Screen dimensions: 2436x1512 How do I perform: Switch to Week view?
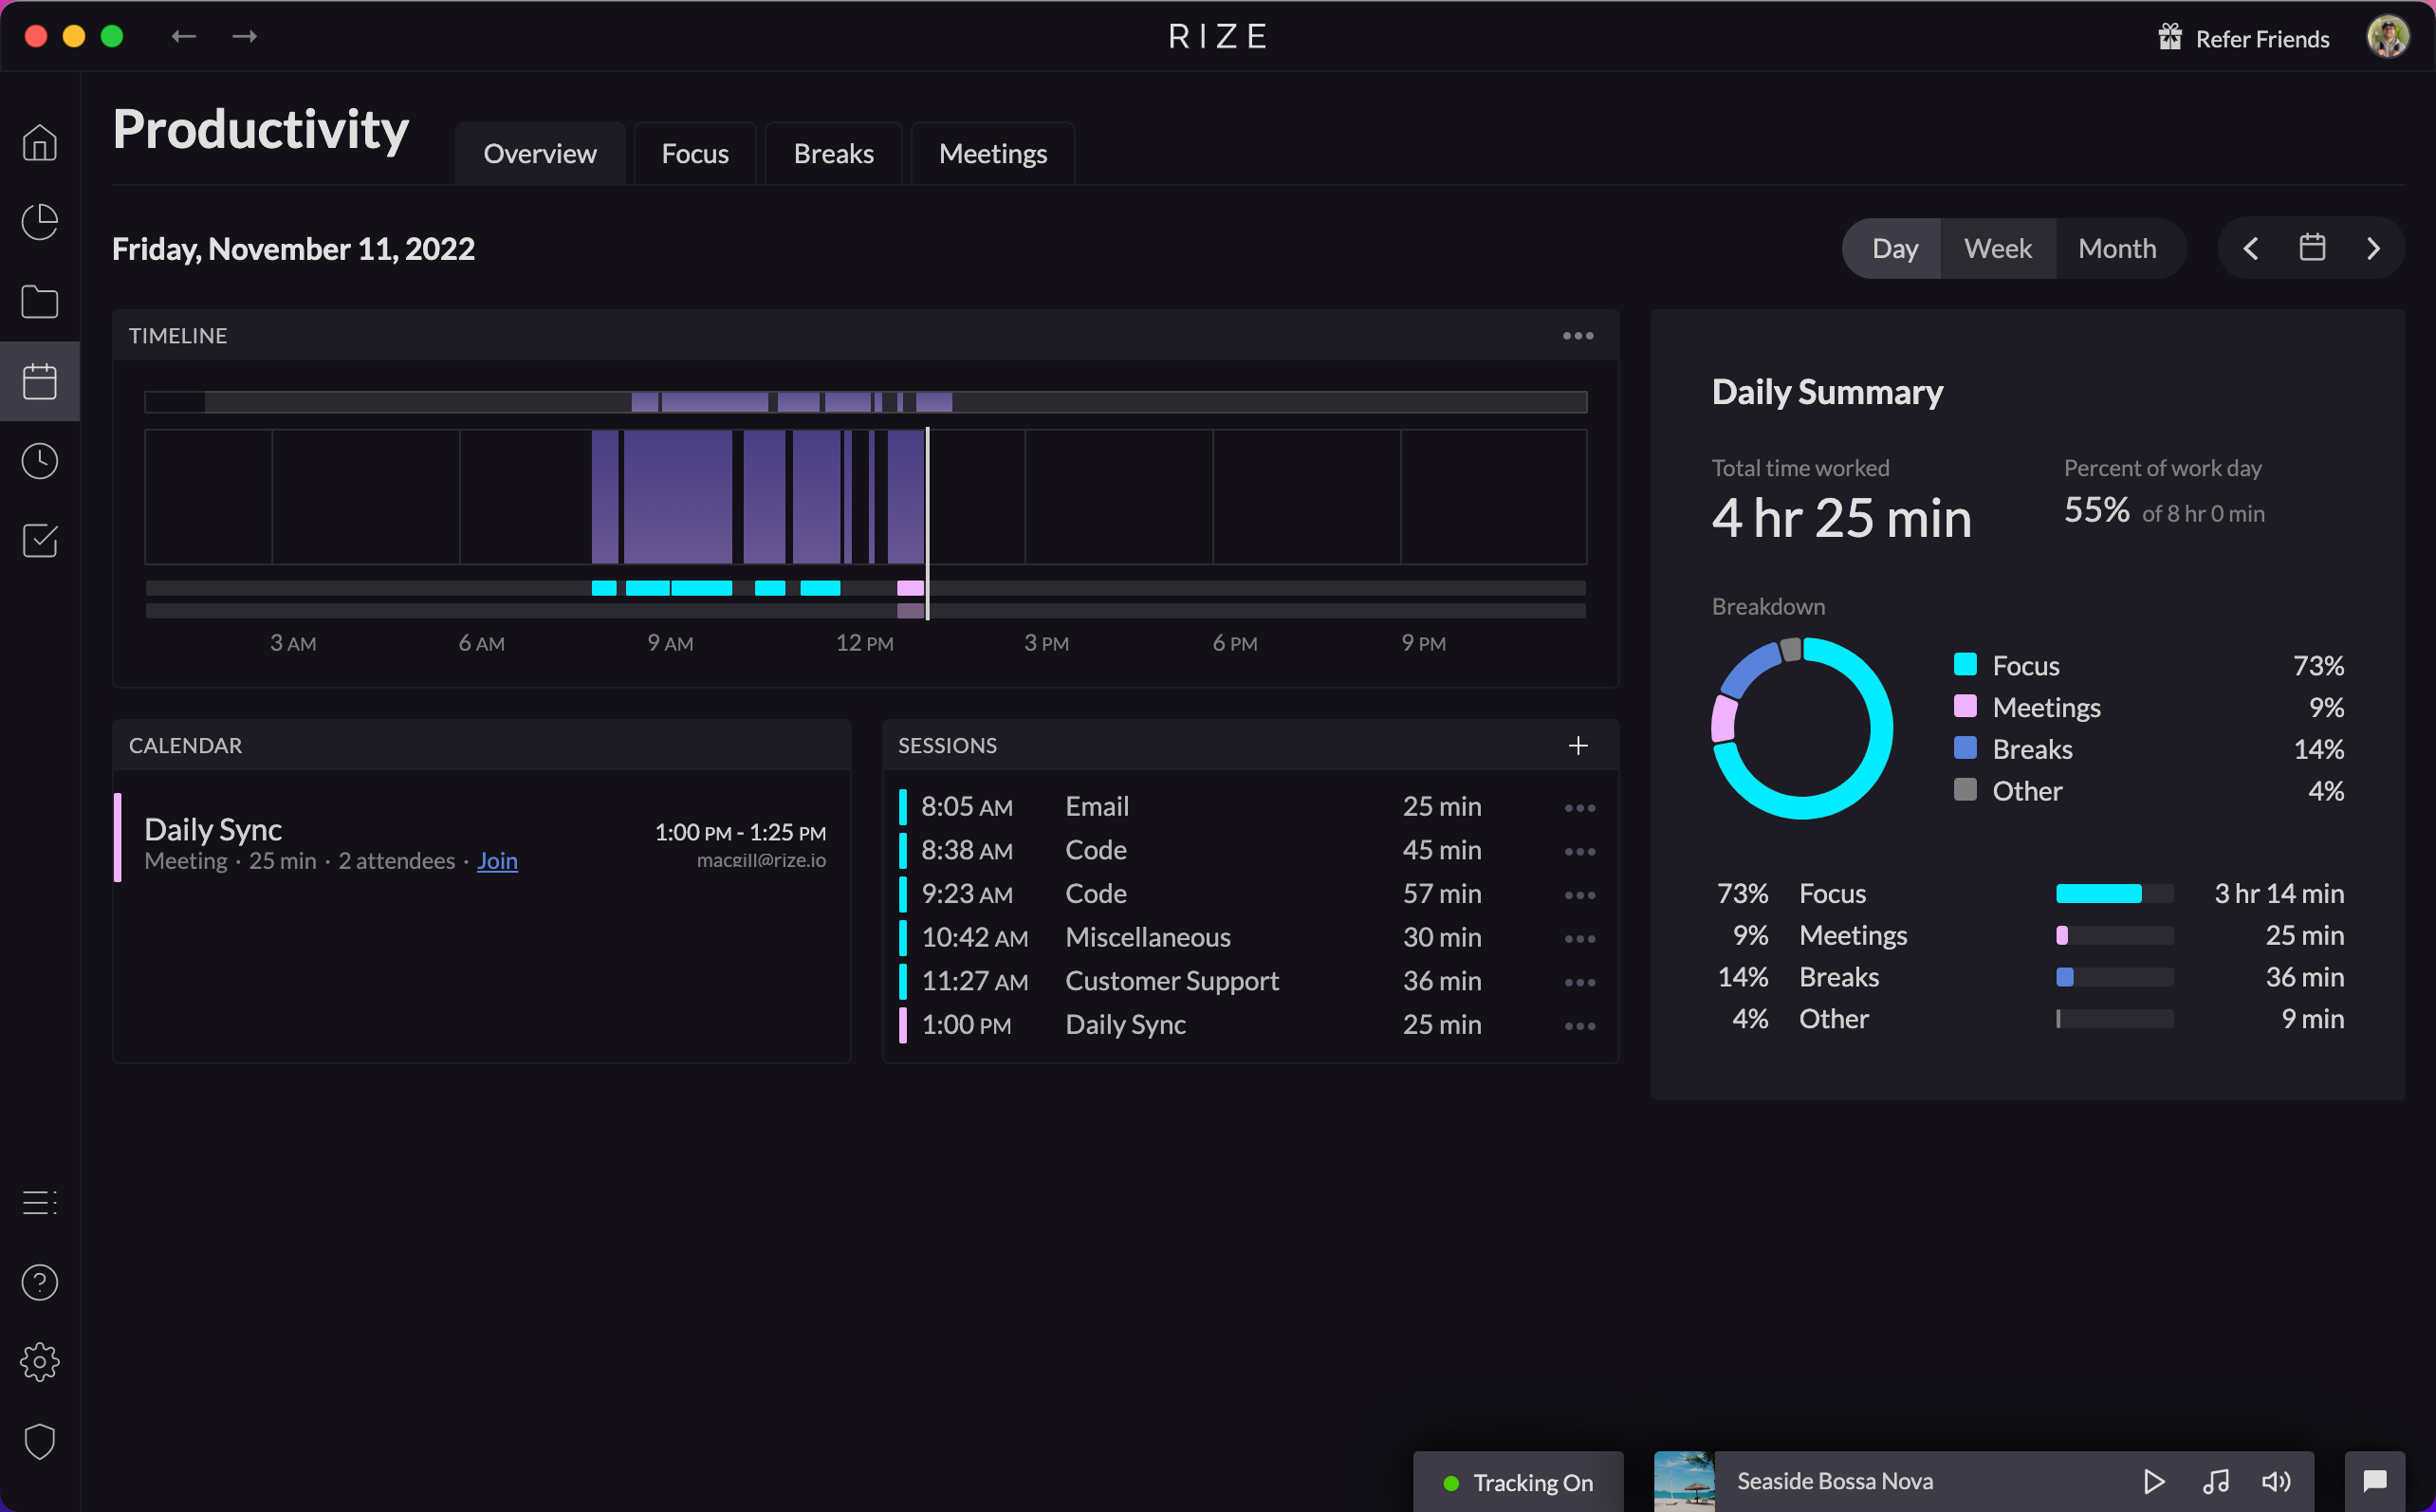click(x=1997, y=248)
